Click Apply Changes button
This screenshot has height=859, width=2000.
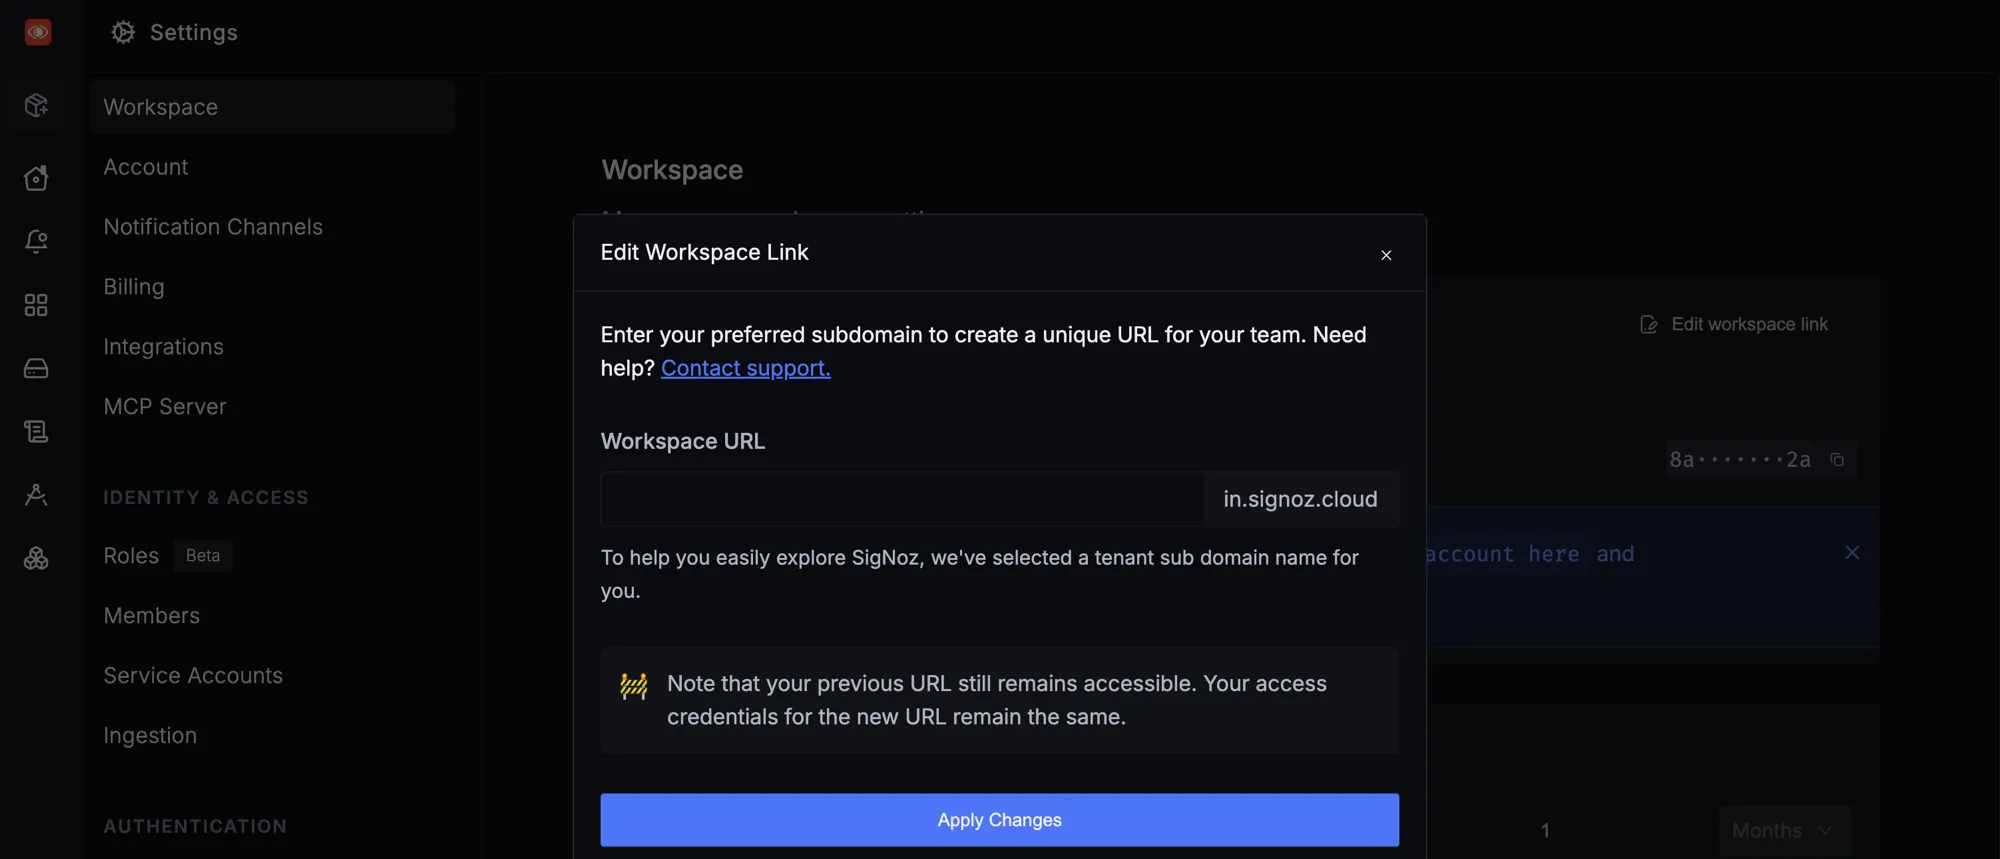coord(999,820)
